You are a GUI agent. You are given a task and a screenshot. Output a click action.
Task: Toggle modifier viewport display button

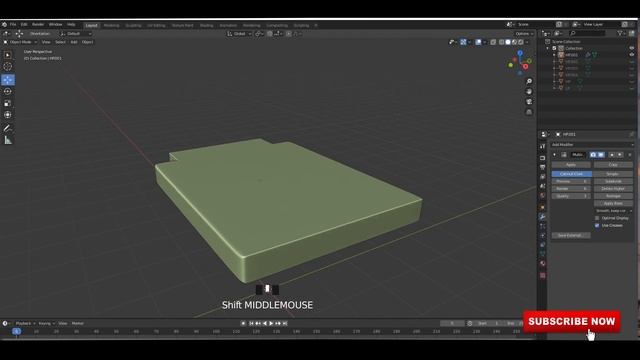(x=601, y=155)
